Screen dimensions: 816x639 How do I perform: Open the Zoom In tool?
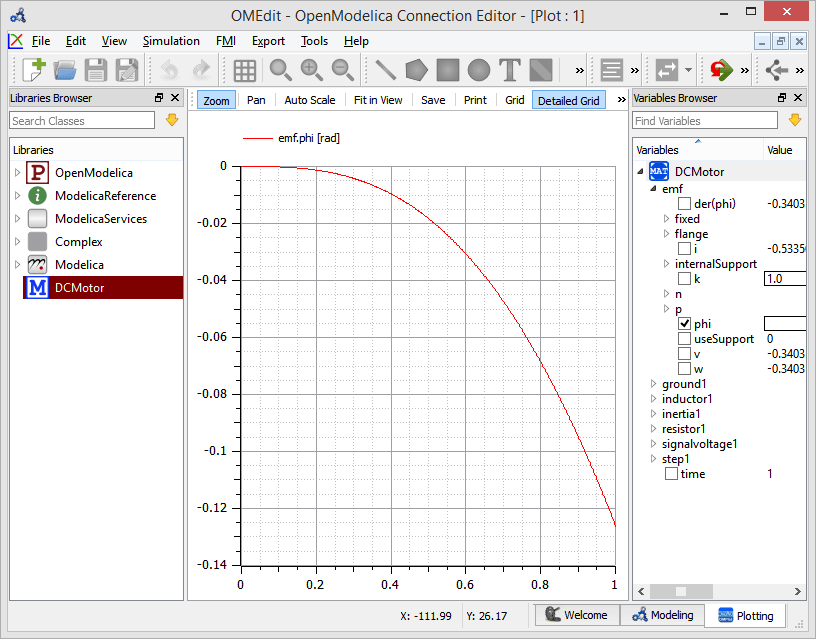(310, 70)
